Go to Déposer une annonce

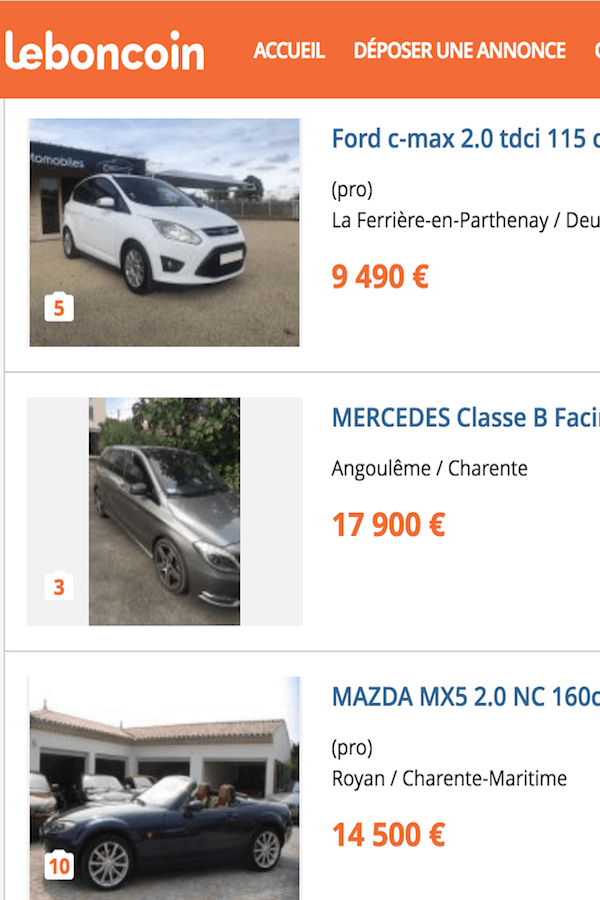pyautogui.click(x=460, y=51)
